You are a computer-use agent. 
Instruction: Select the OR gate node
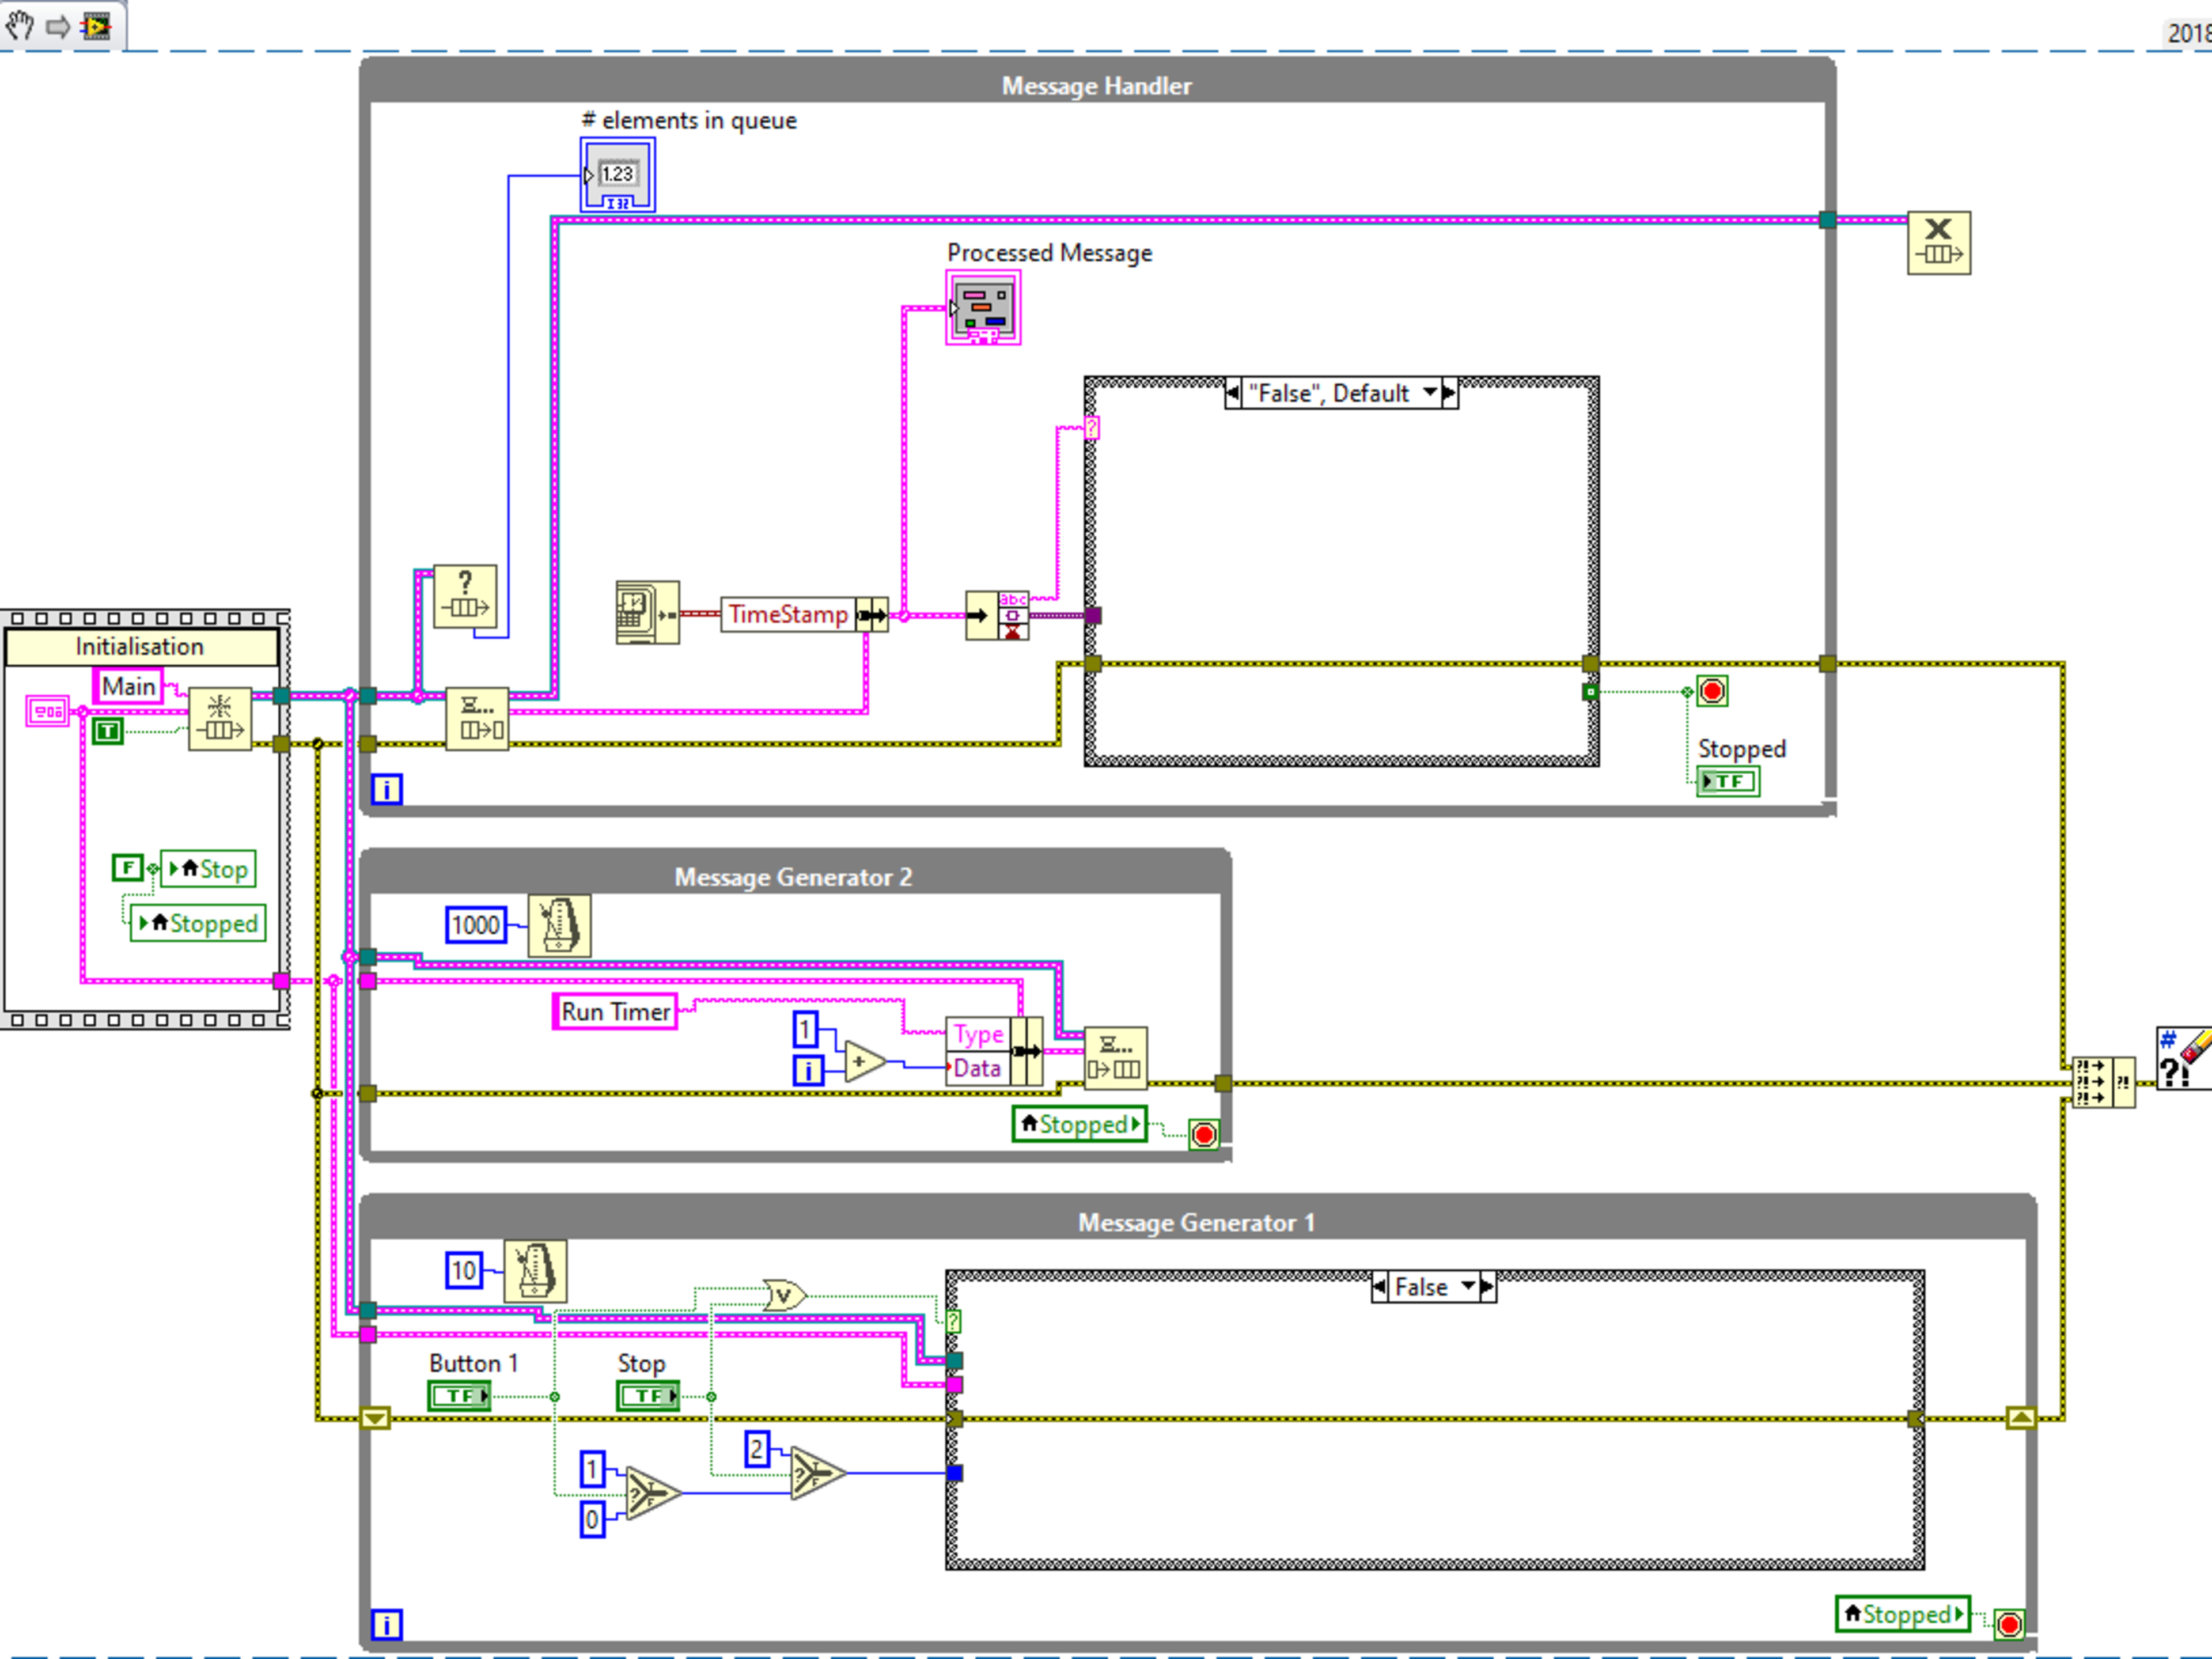[784, 1296]
